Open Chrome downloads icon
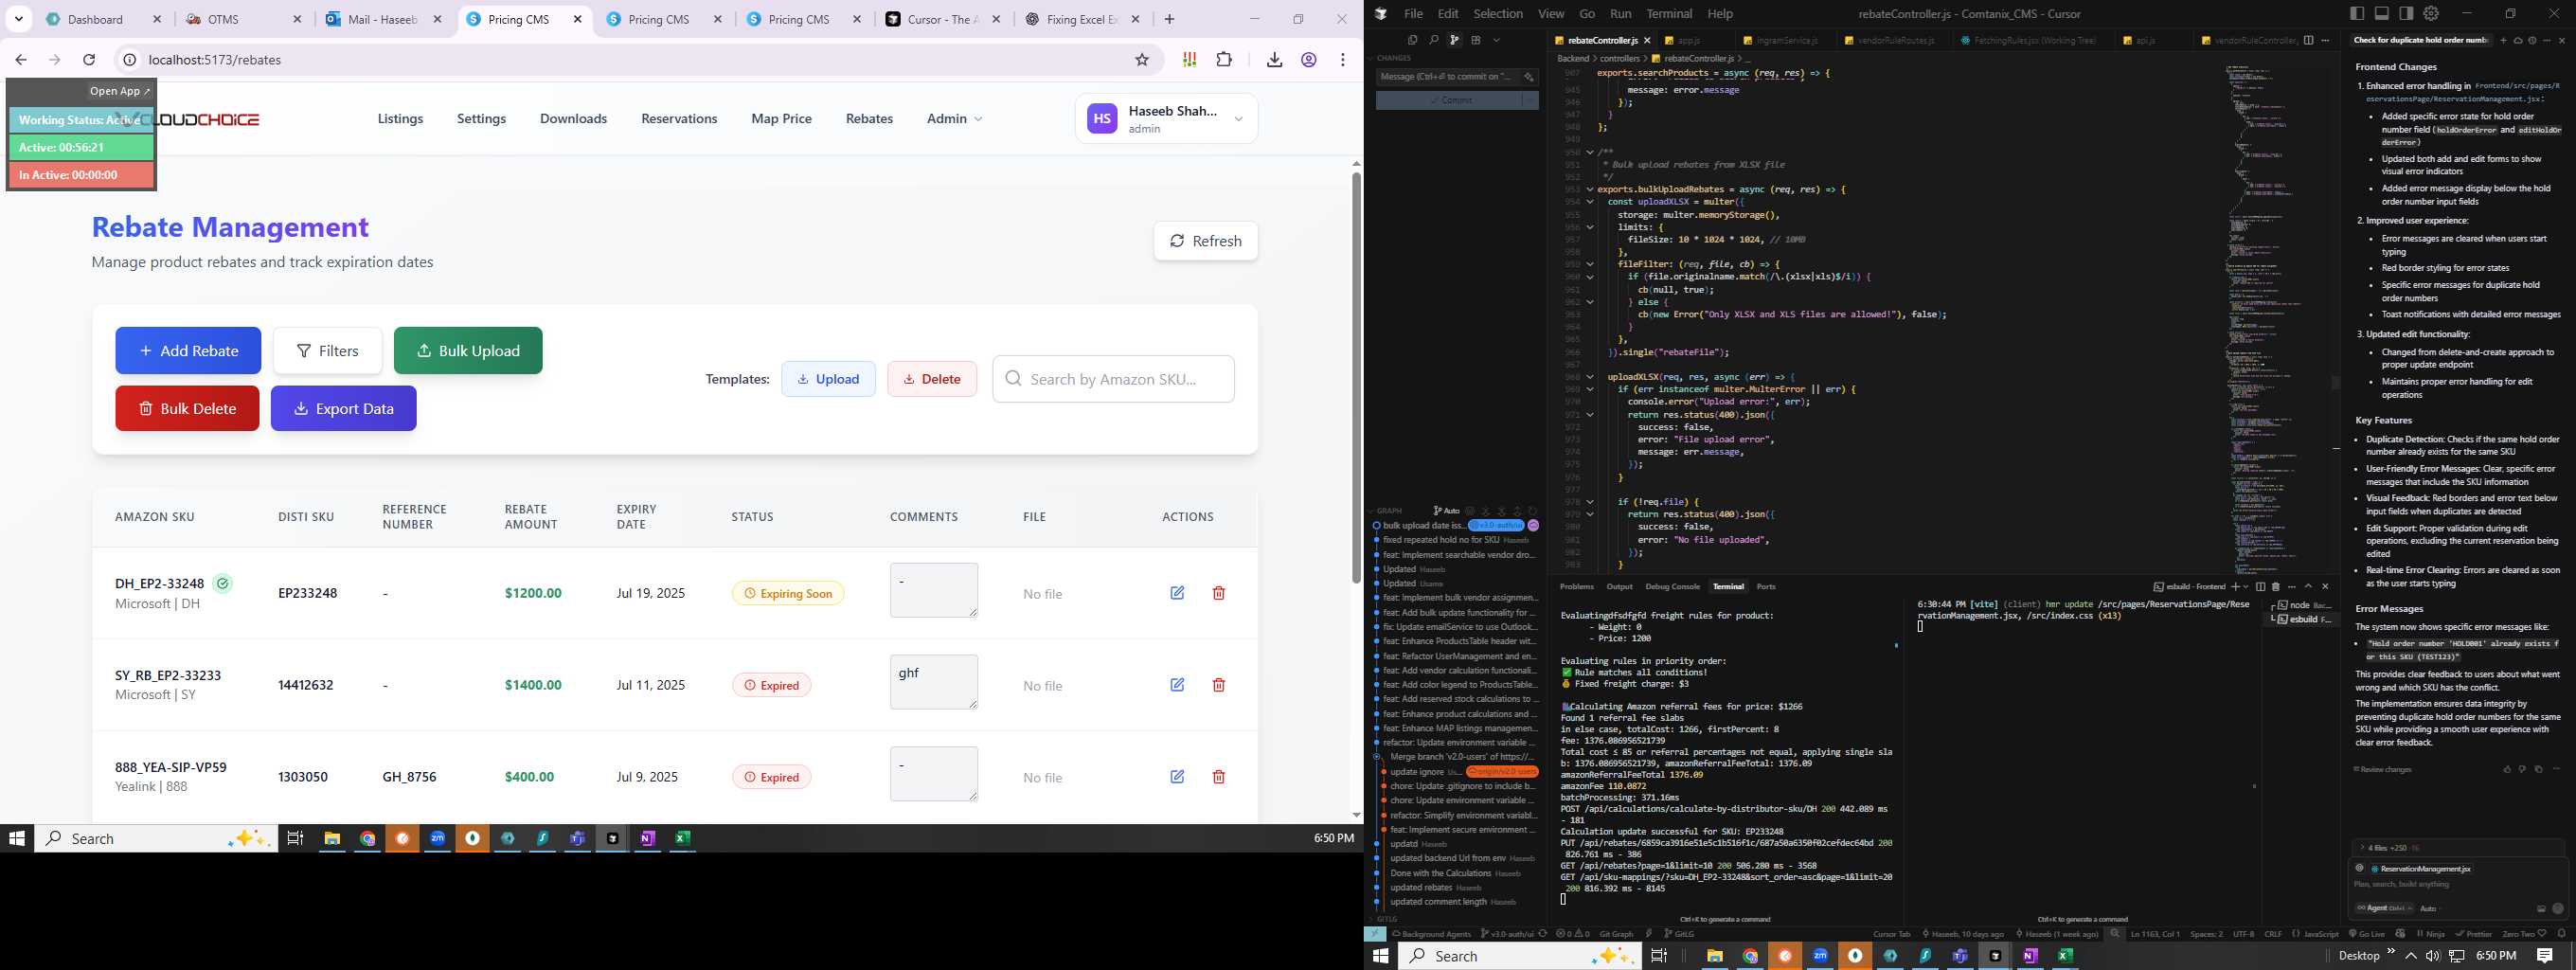The width and height of the screenshot is (2576, 970). point(1274,60)
